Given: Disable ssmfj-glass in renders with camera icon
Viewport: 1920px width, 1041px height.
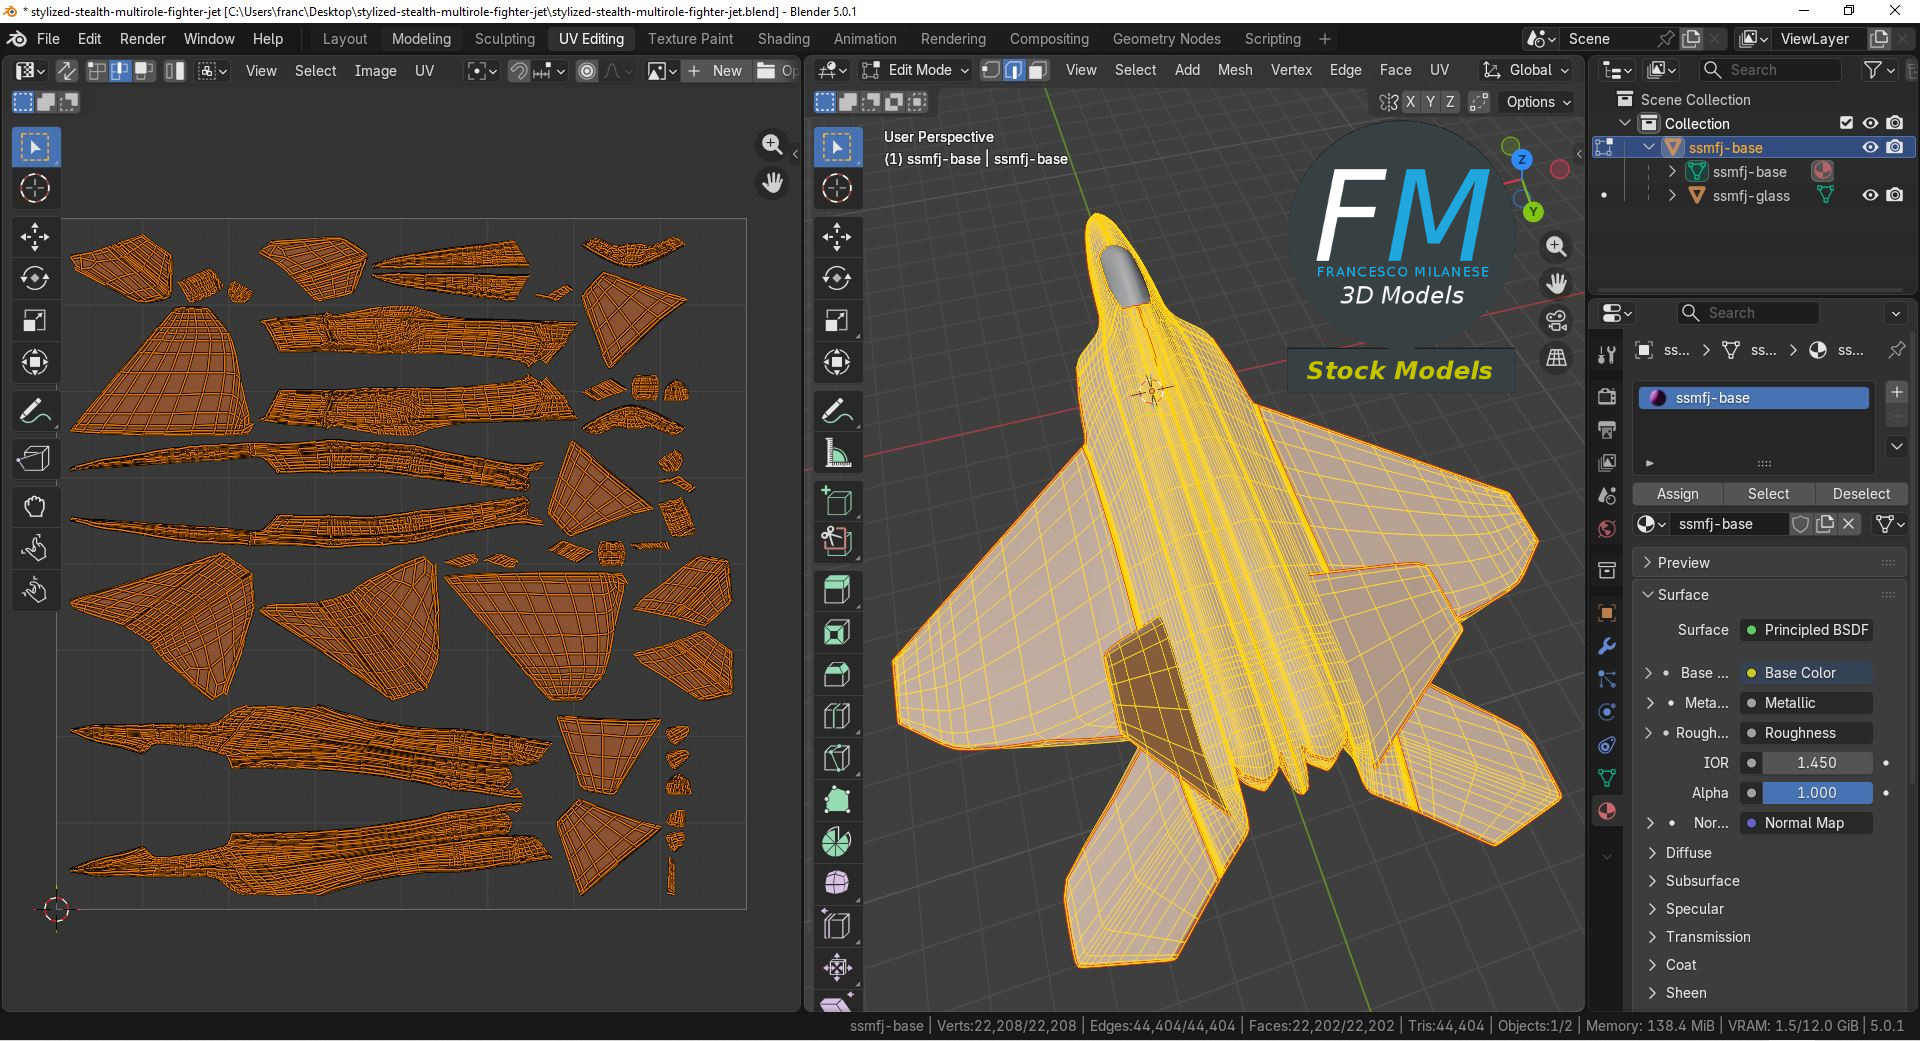Looking at the screenshot, I should point(1895,195).
